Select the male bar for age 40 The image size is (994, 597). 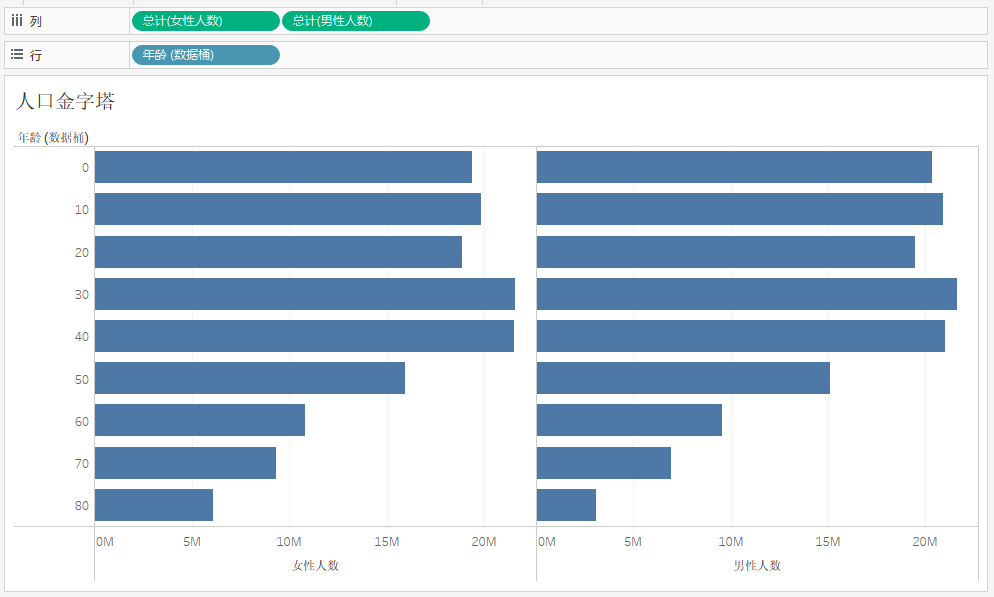click(740, 336)
